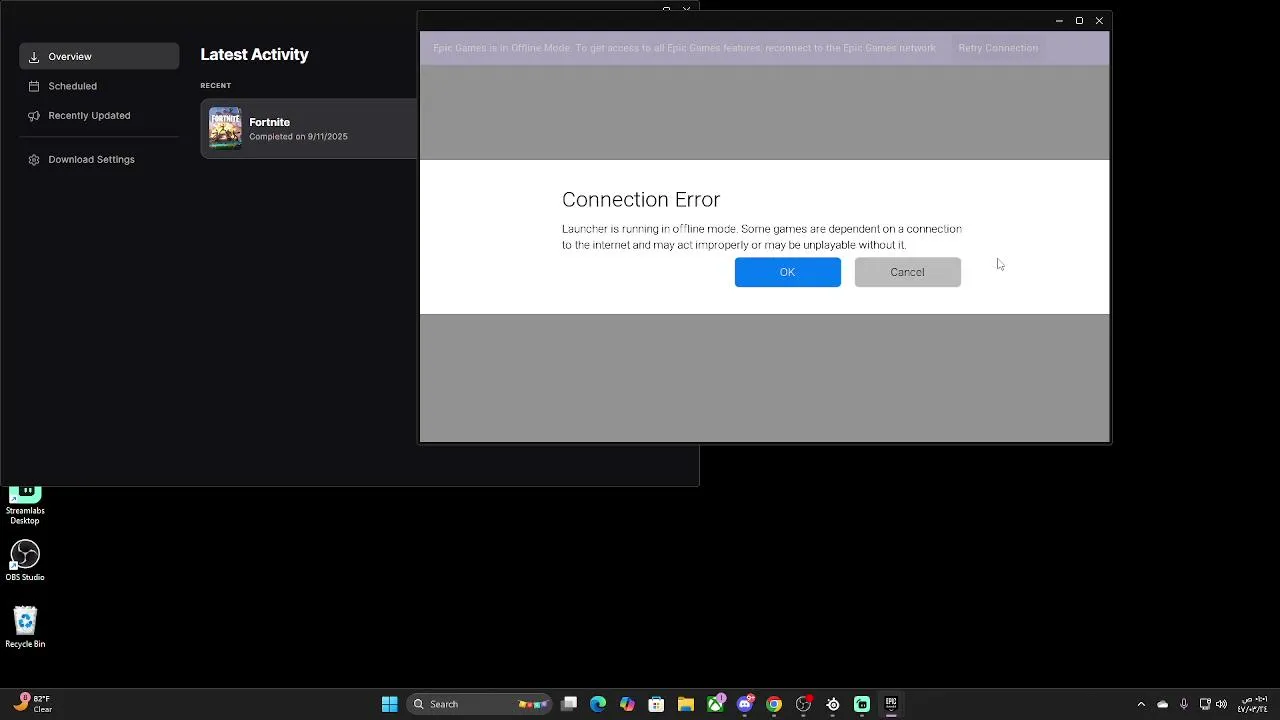Open OBS Studio from the taskbar

[803, 704]
